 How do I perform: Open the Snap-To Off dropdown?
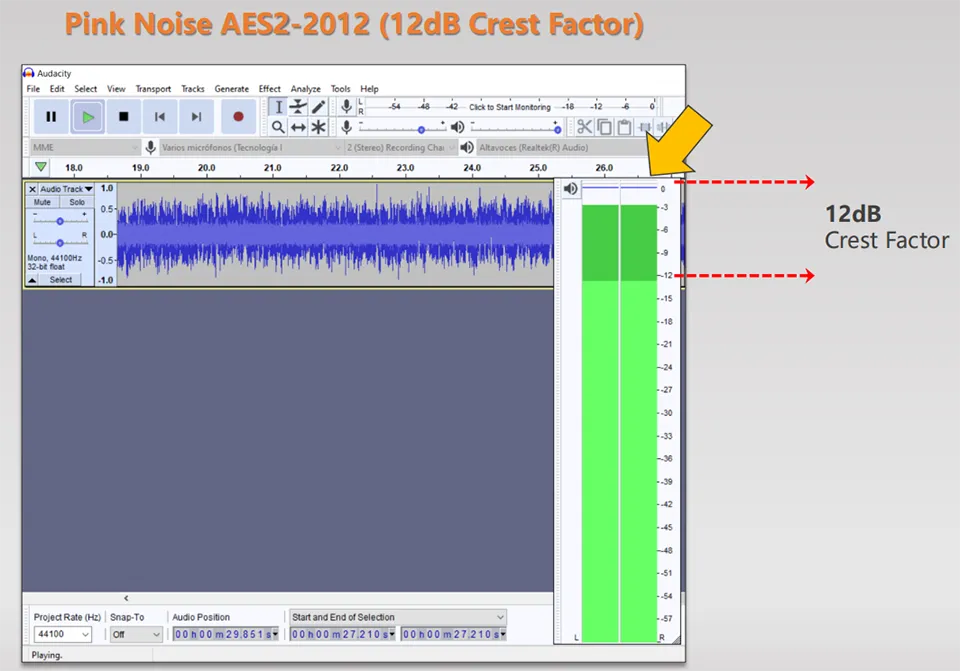coord(135,634)
